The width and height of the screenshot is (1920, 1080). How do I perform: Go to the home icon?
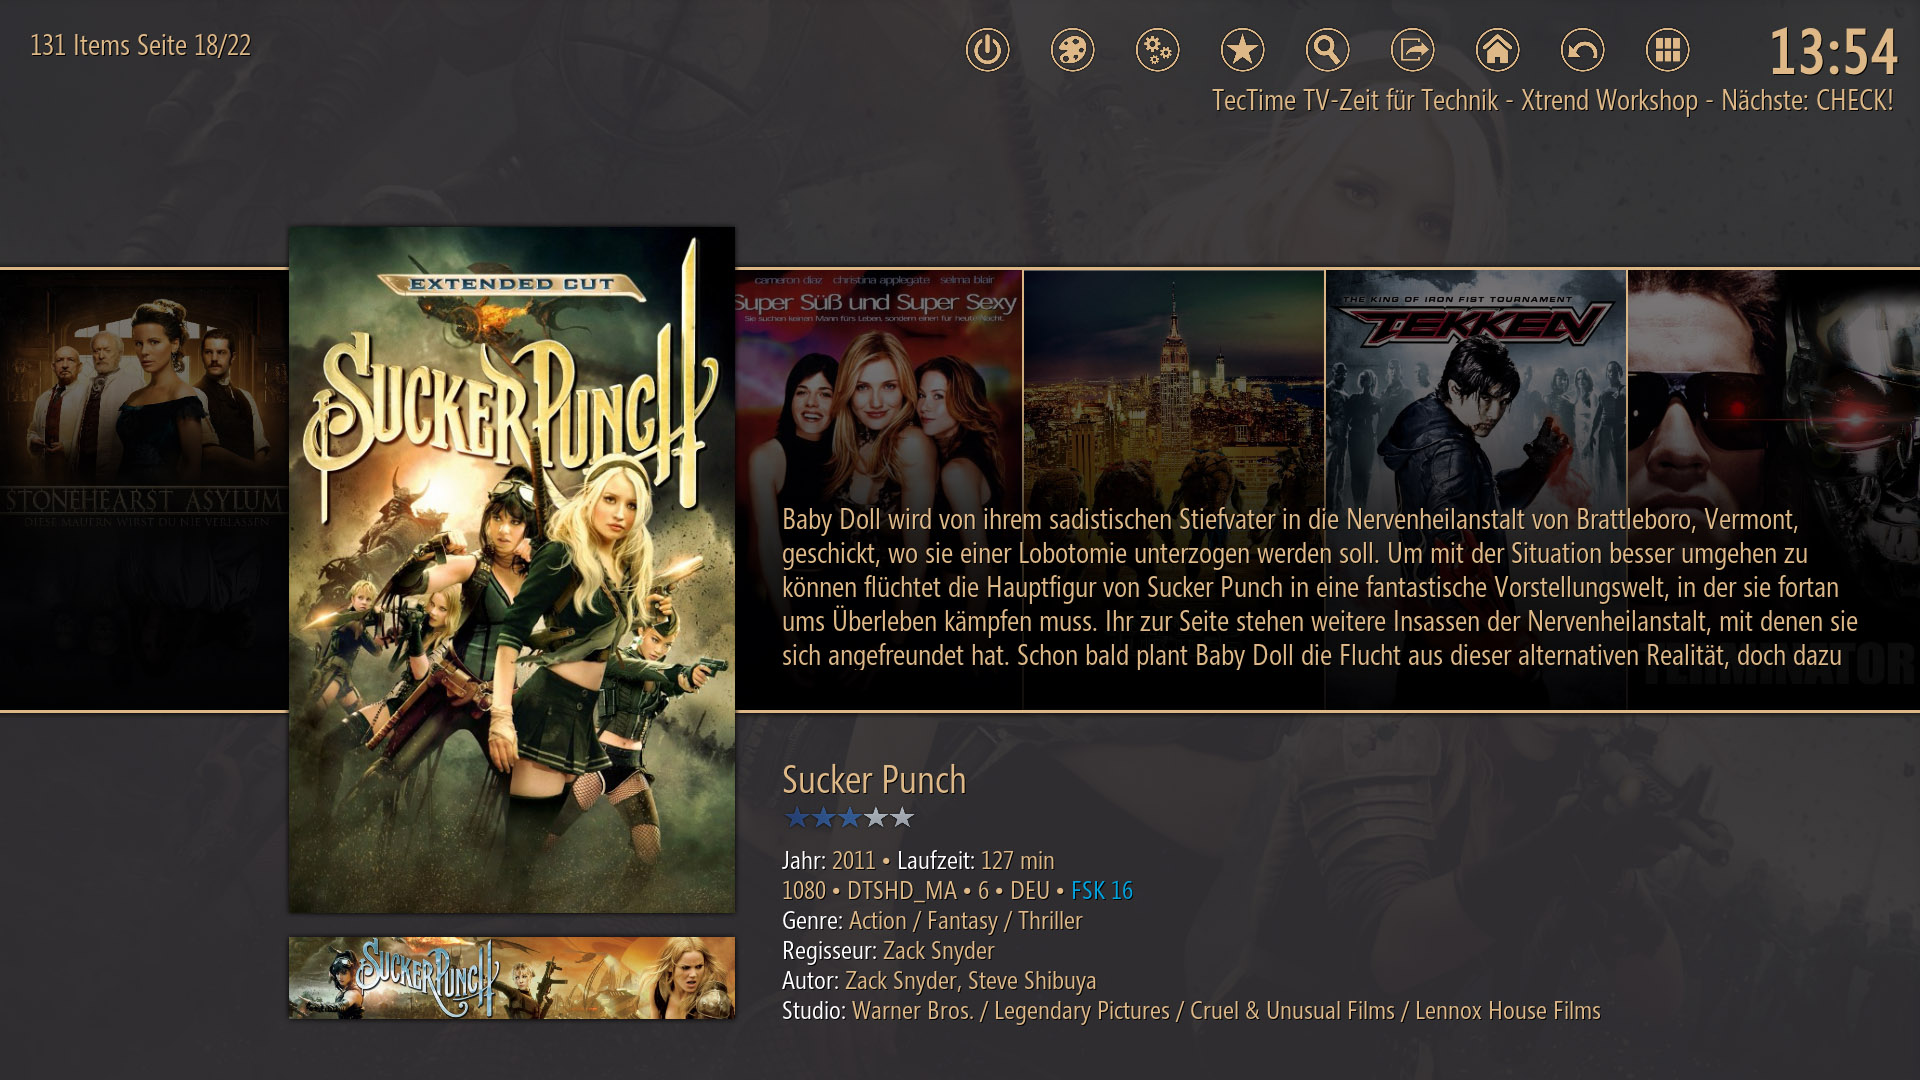pos(1497,50)
